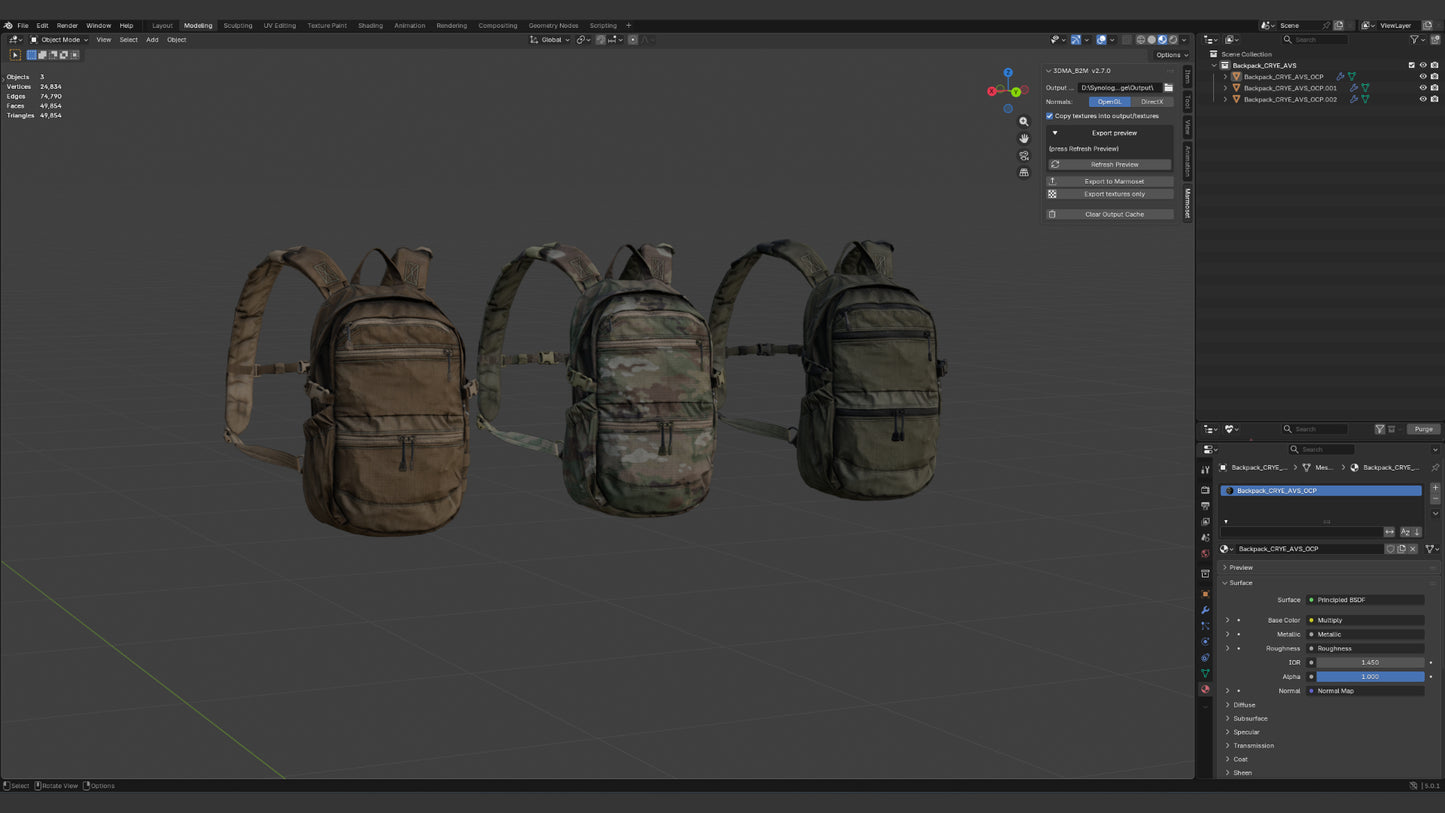Hide Backpack_CRYE_AVS collection in viewport
The width and height of the screenshot is (1445, 813).
1423,65
